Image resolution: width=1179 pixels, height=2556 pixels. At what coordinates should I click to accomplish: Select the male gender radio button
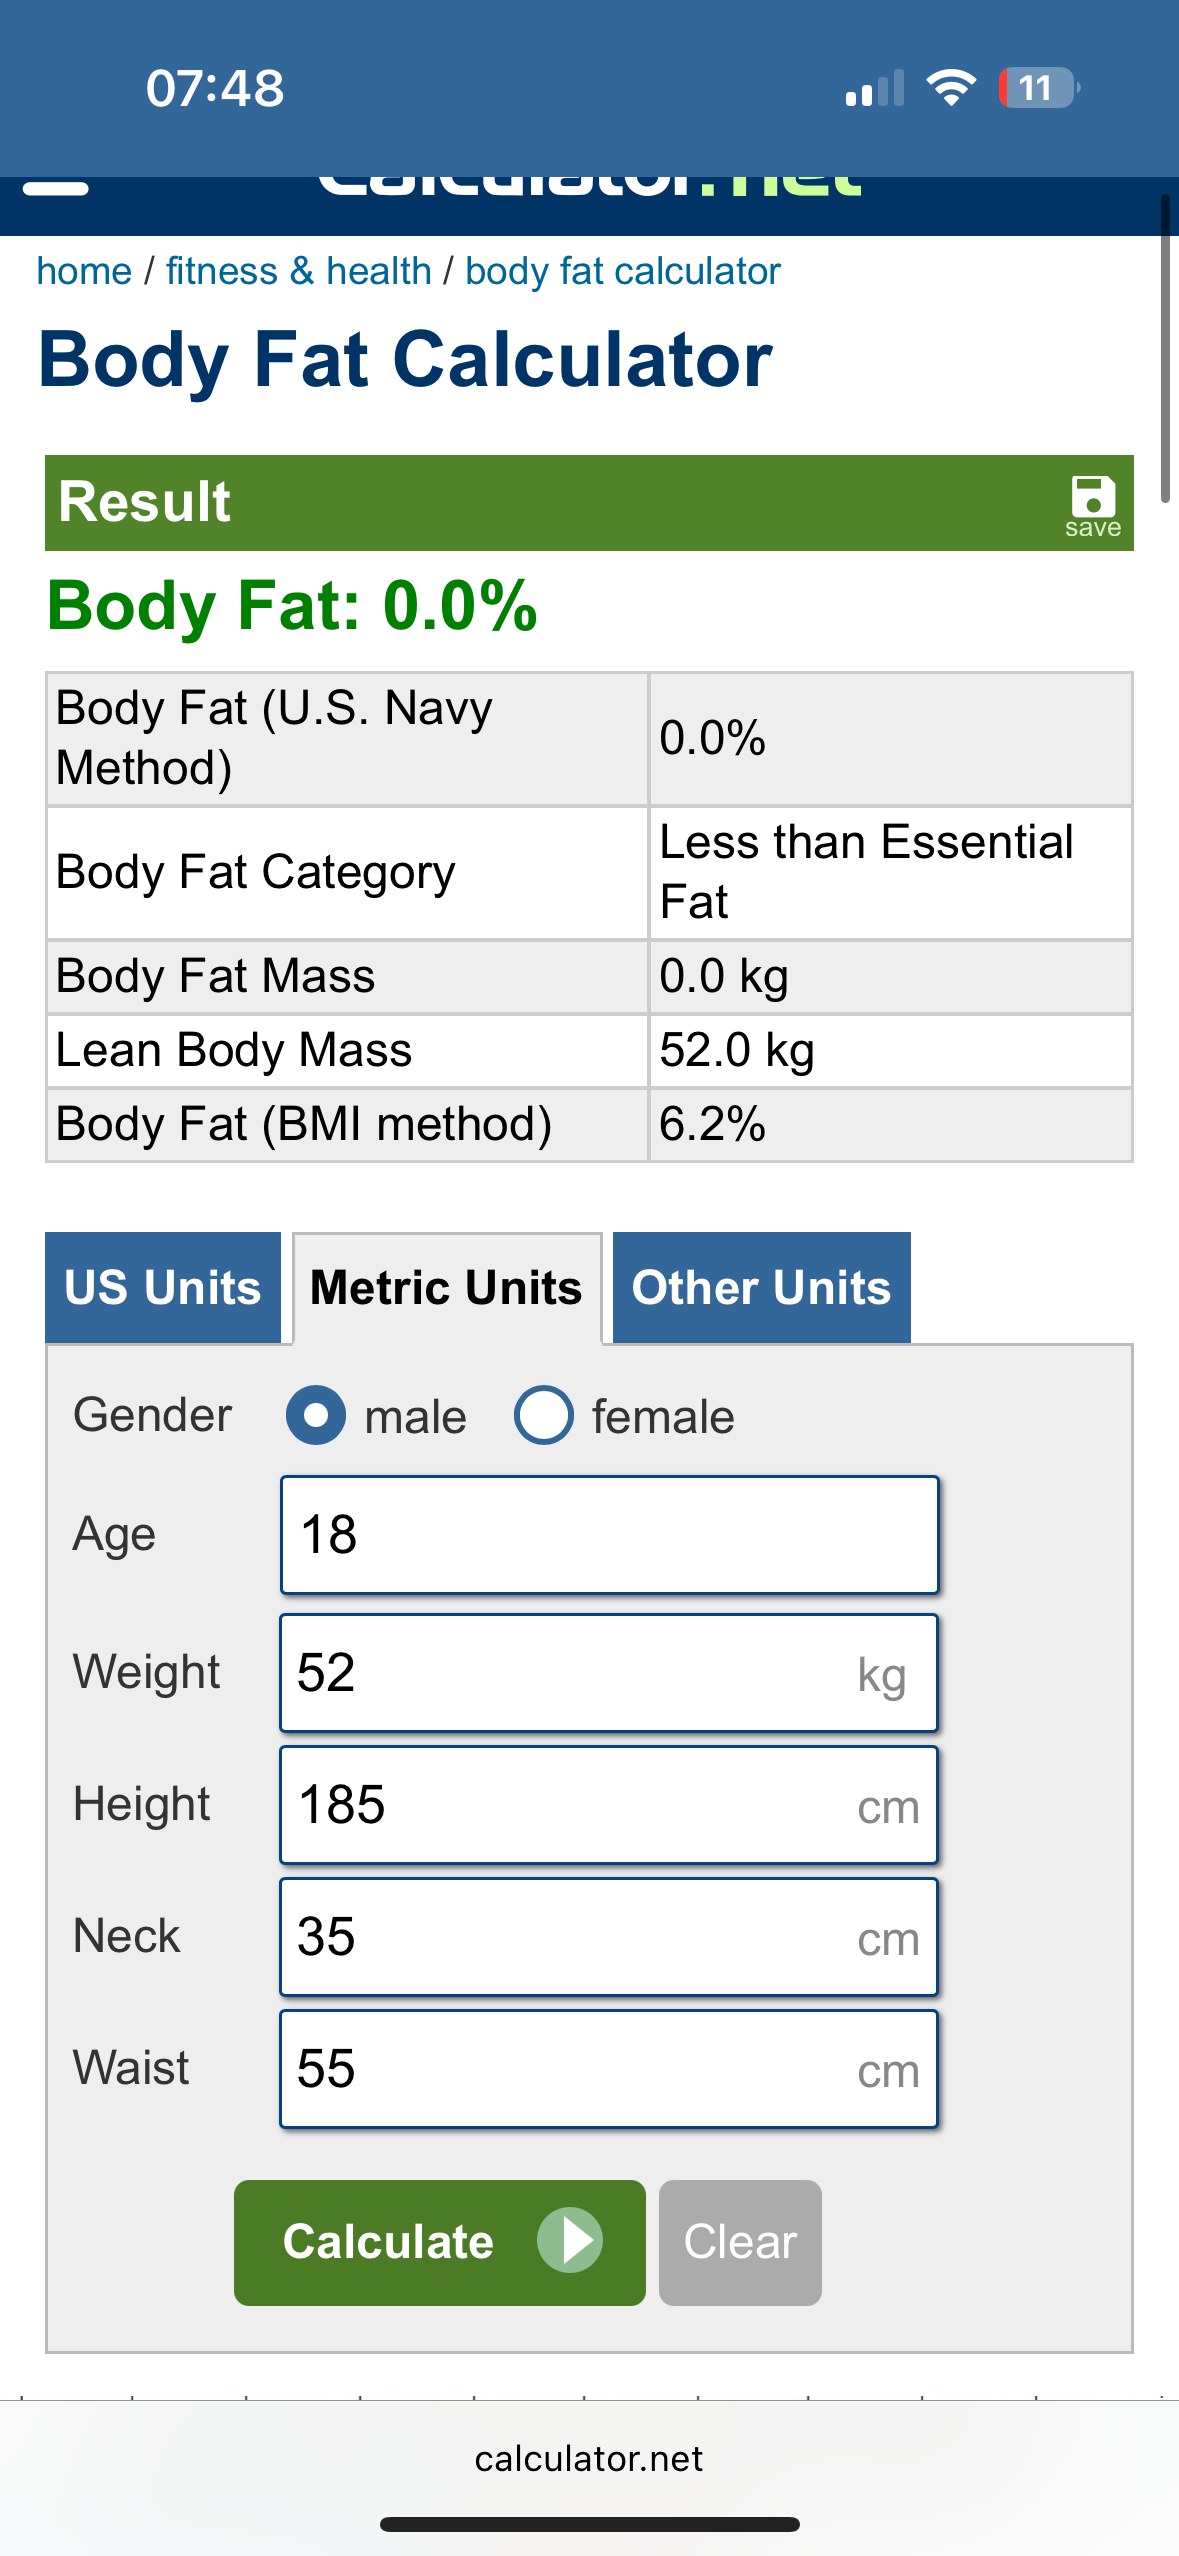click(316, 1415)
